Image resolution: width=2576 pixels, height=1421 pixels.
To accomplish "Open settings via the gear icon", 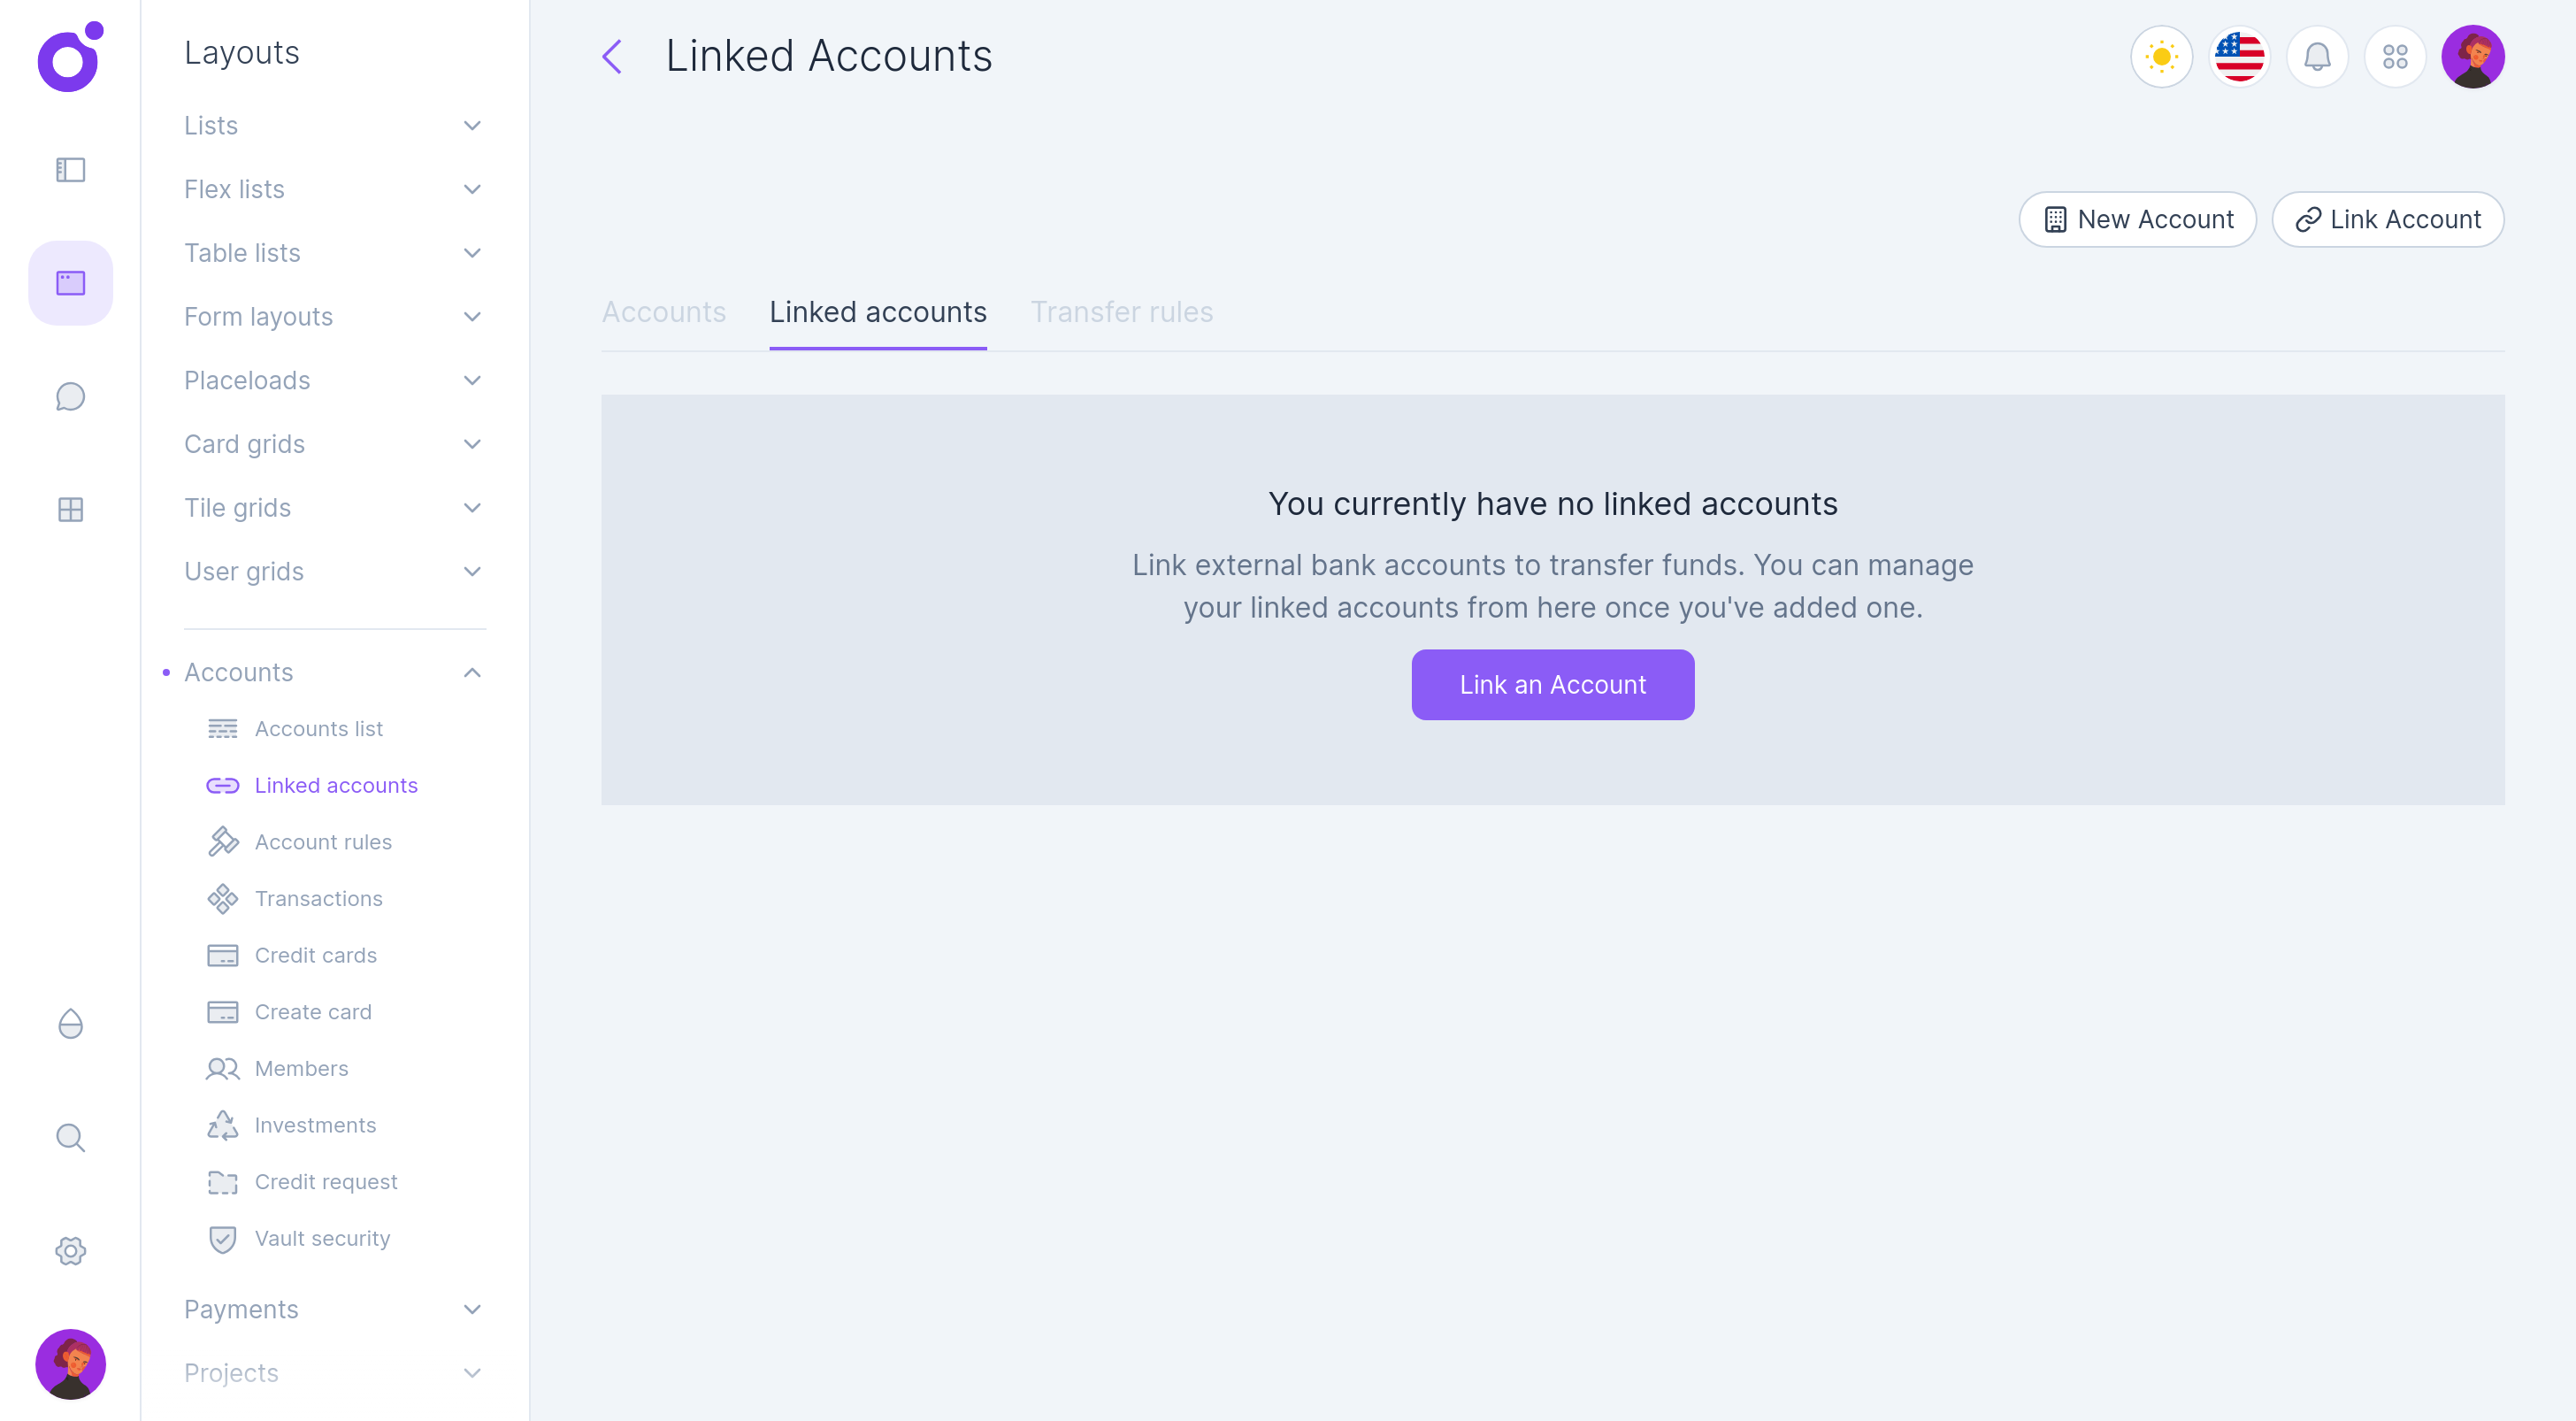I will [x=70, y=1251].
